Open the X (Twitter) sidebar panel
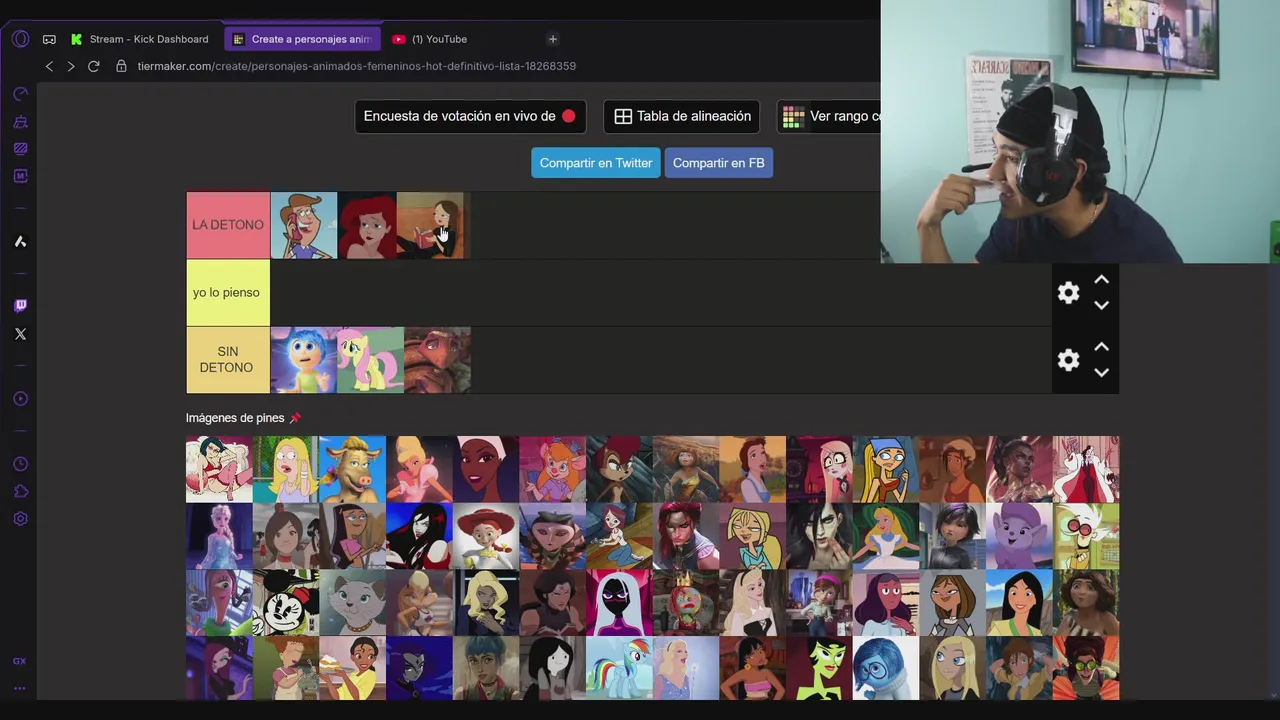 (x=20, y=334)
